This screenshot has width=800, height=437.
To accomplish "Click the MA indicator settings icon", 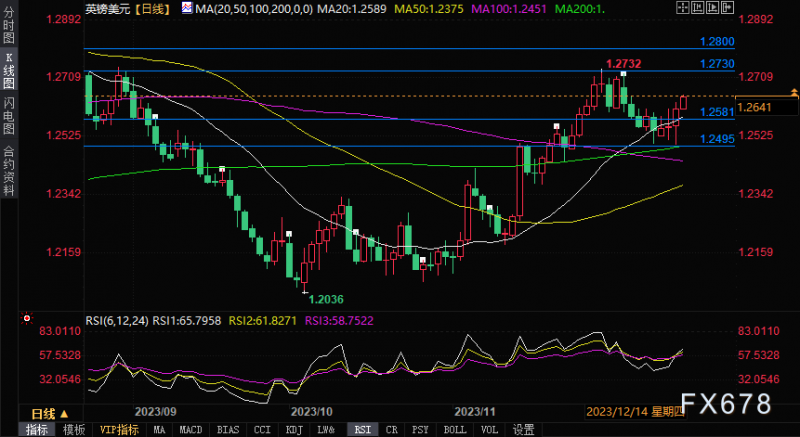I will click(x=187, y=8).
